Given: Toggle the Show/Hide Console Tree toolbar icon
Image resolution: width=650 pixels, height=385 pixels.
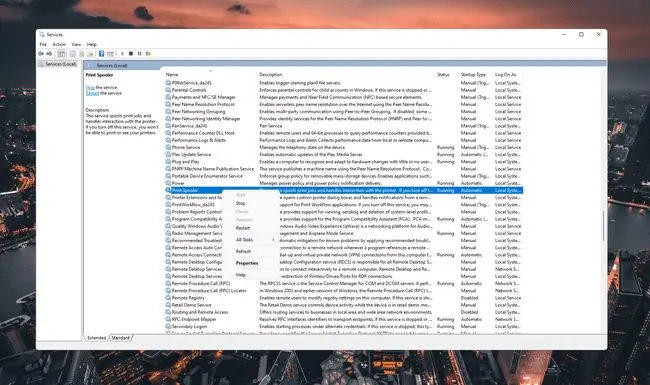Looking at the screenshot, I should (x=61, y=53).
